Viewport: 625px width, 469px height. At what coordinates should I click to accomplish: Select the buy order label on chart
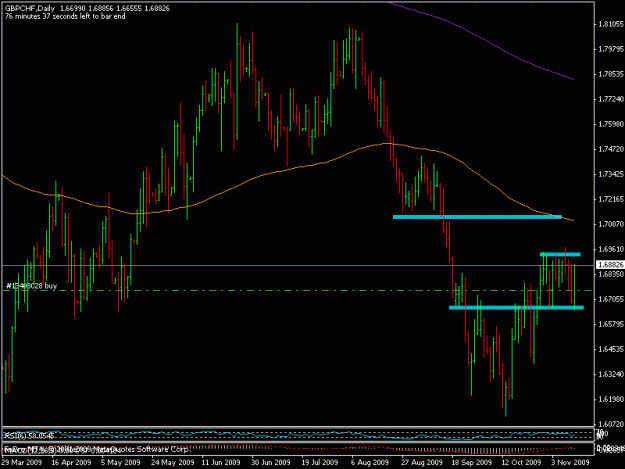click(31, 286)
